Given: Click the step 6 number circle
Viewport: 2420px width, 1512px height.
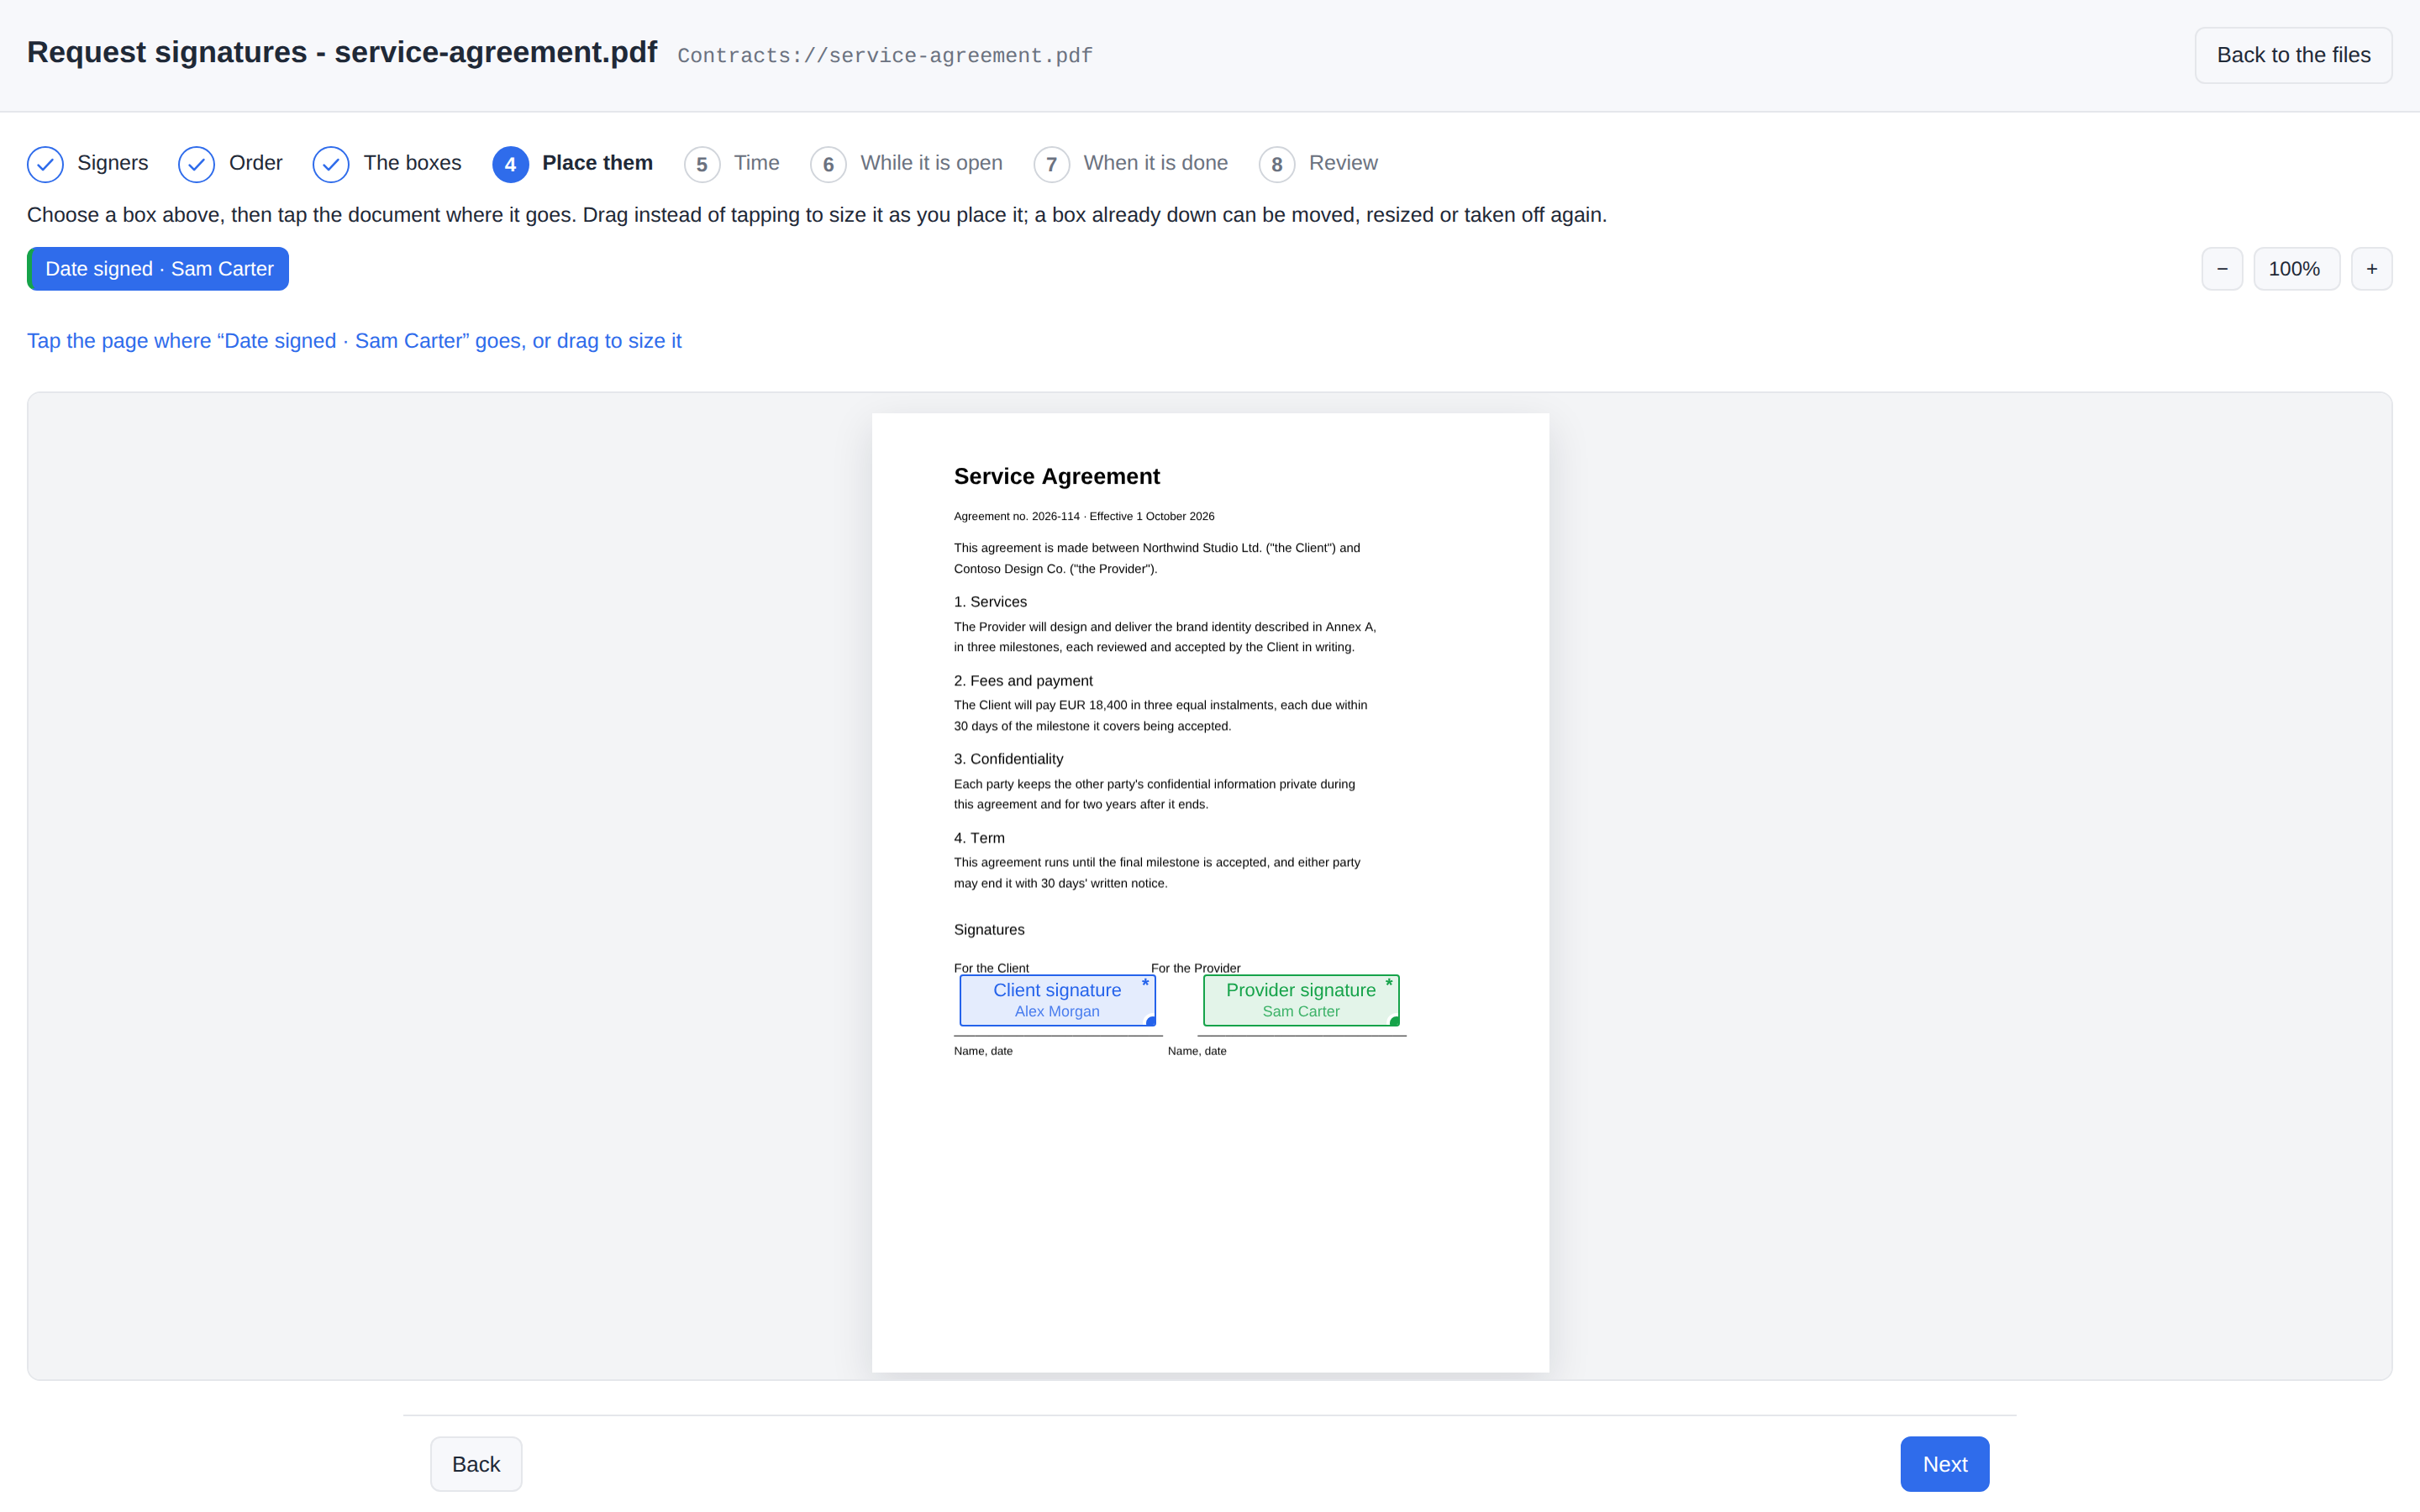Looking at the screenshot, I should (828, 164).
